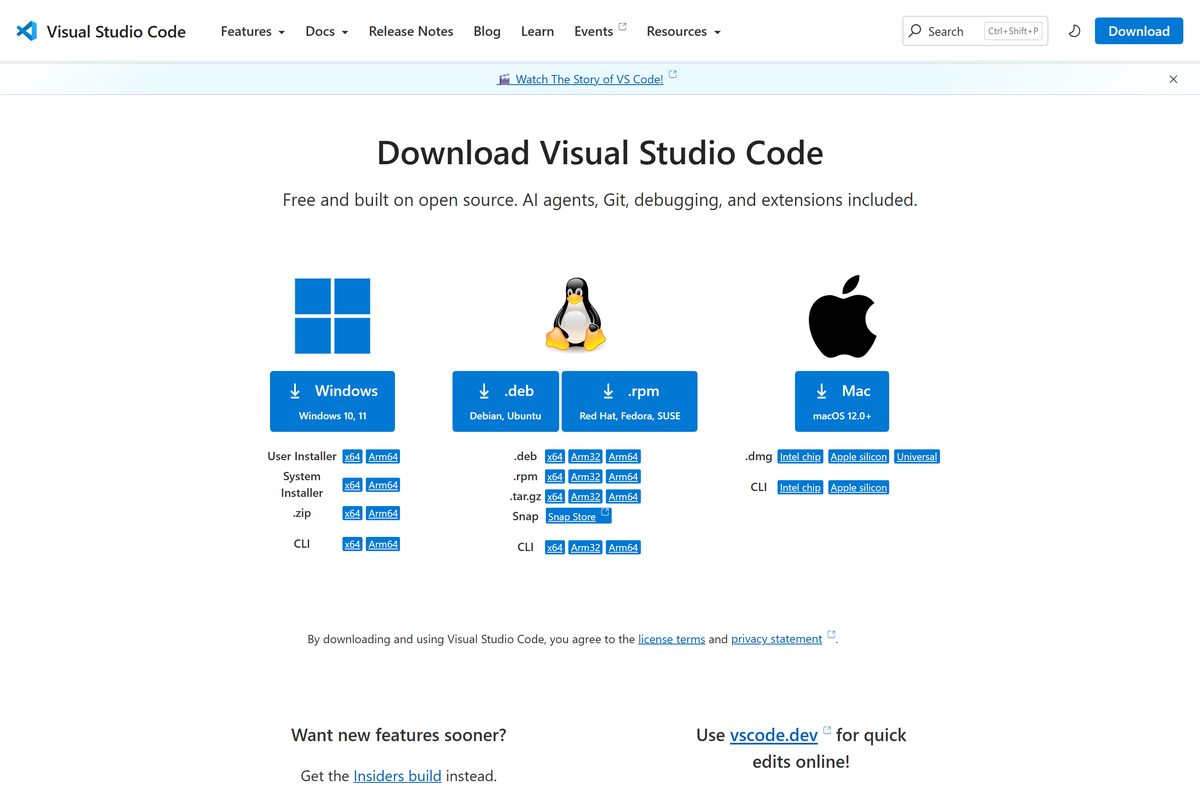Open the vscode.dev link
The image size is (1200, 792).
tap(774, 735)
